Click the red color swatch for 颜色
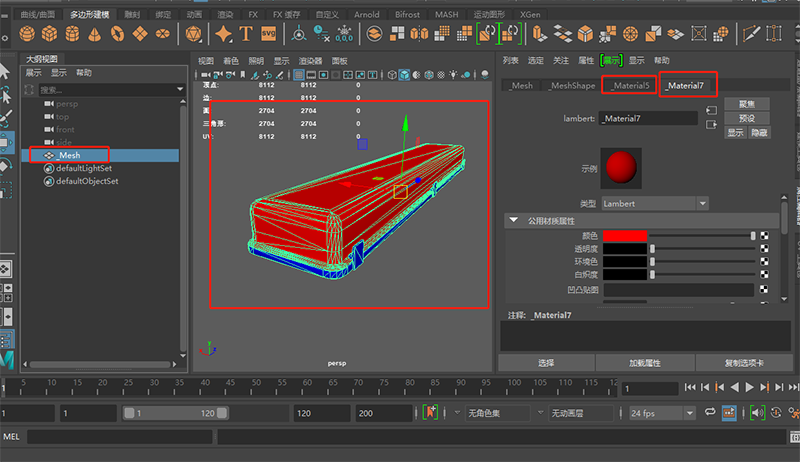The width and height of the screenshot is (800, 462). (625, 235)
